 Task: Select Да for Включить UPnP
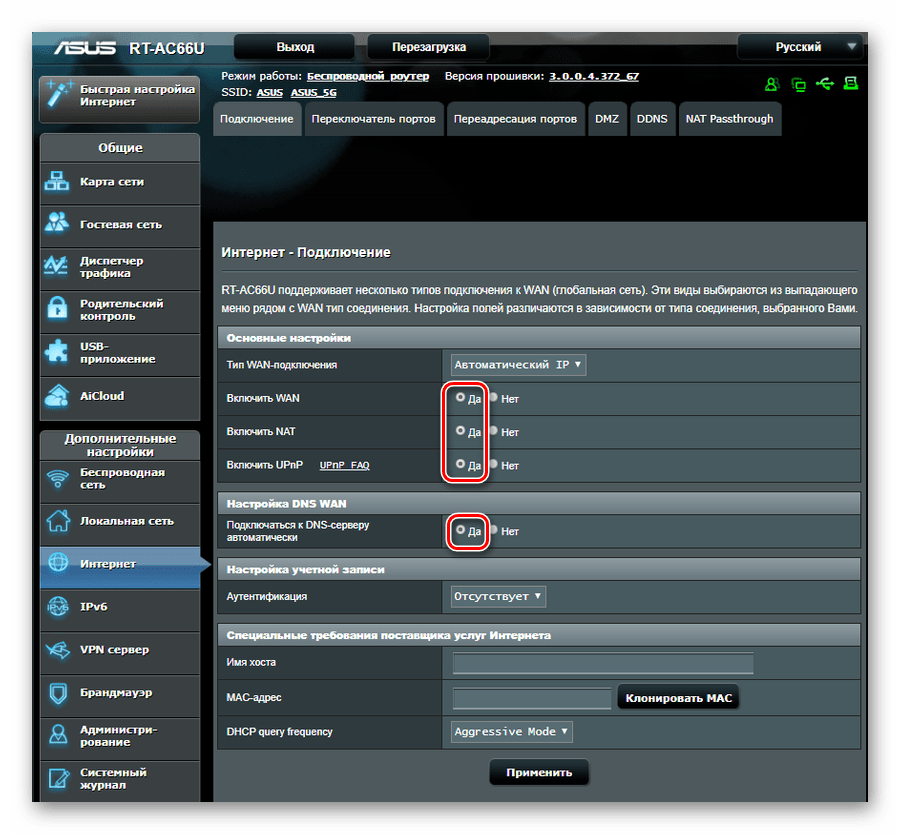[460, 464]
